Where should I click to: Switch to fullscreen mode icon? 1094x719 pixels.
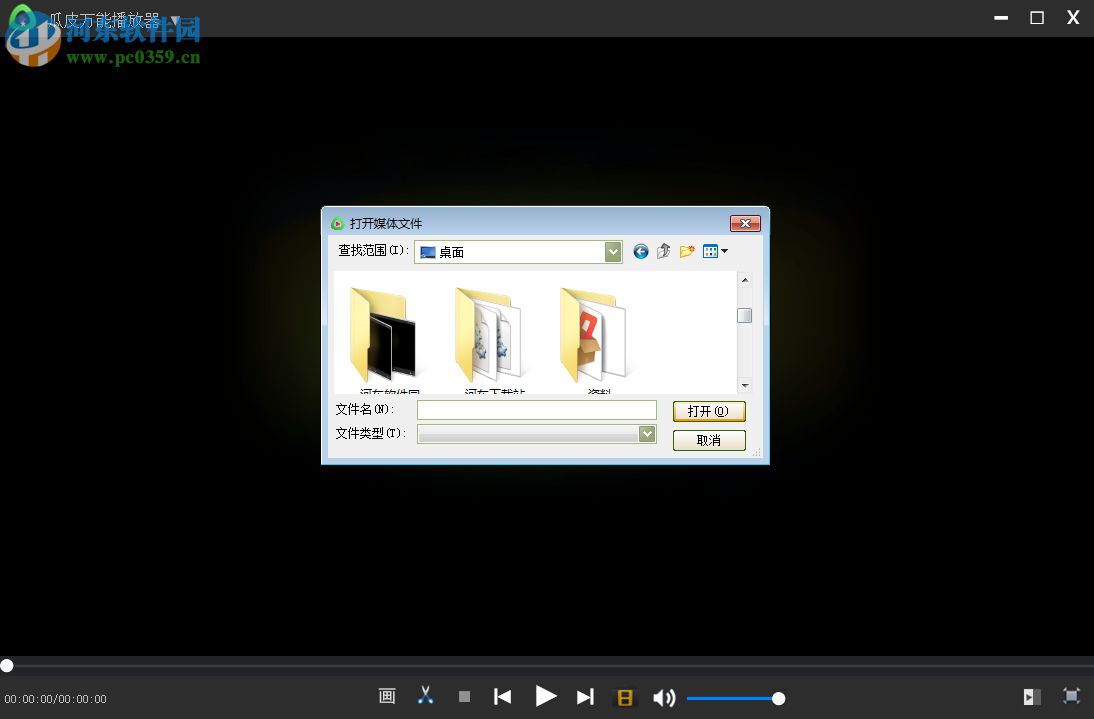coord(1071,695)
